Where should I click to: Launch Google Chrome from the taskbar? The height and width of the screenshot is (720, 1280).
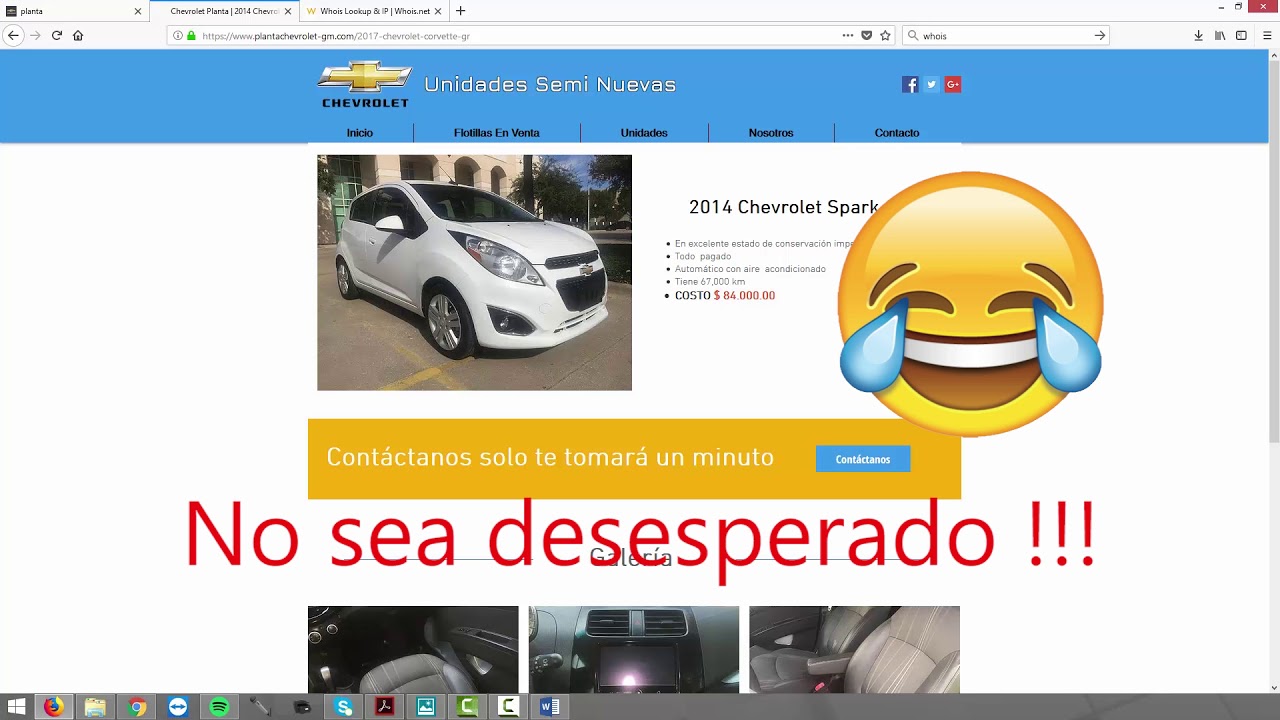point(137,707)
